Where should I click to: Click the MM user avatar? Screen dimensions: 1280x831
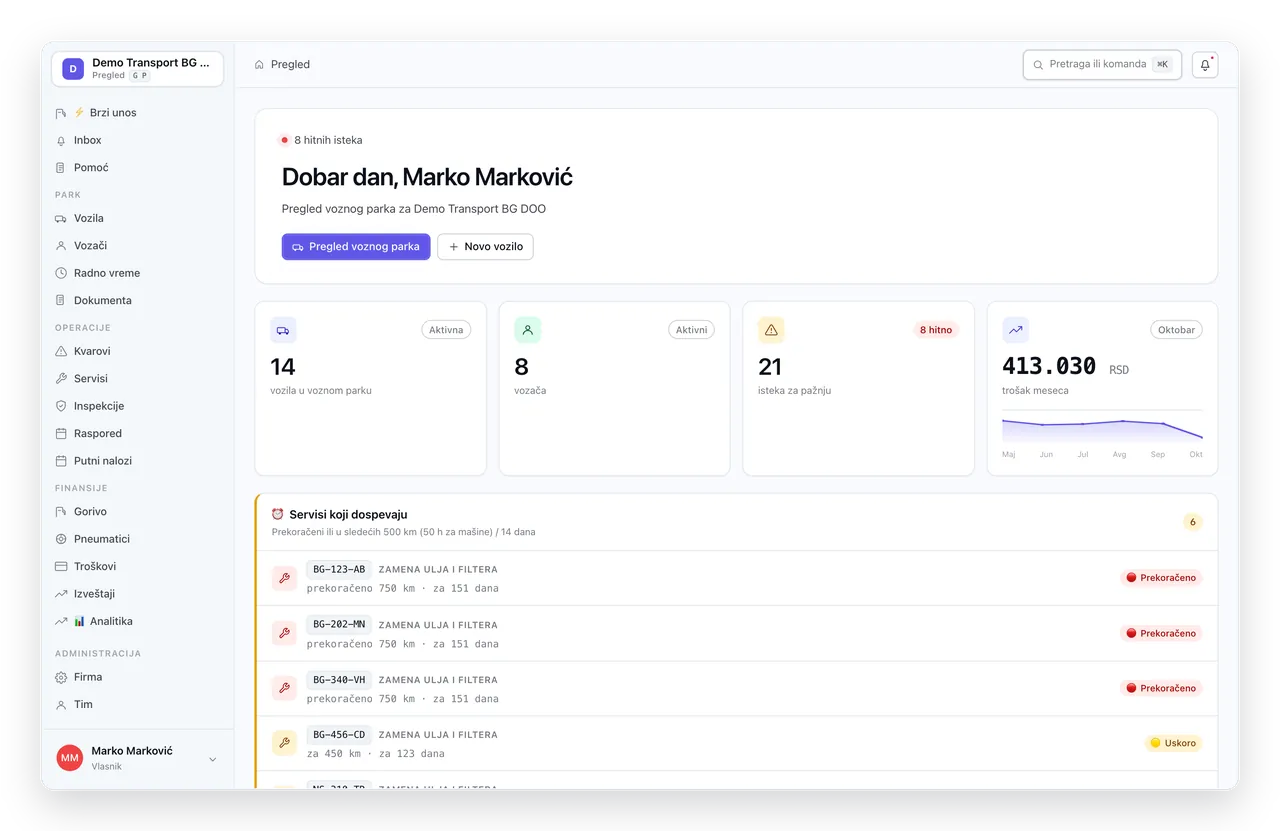pyautogui.click(x=70, y=758)
